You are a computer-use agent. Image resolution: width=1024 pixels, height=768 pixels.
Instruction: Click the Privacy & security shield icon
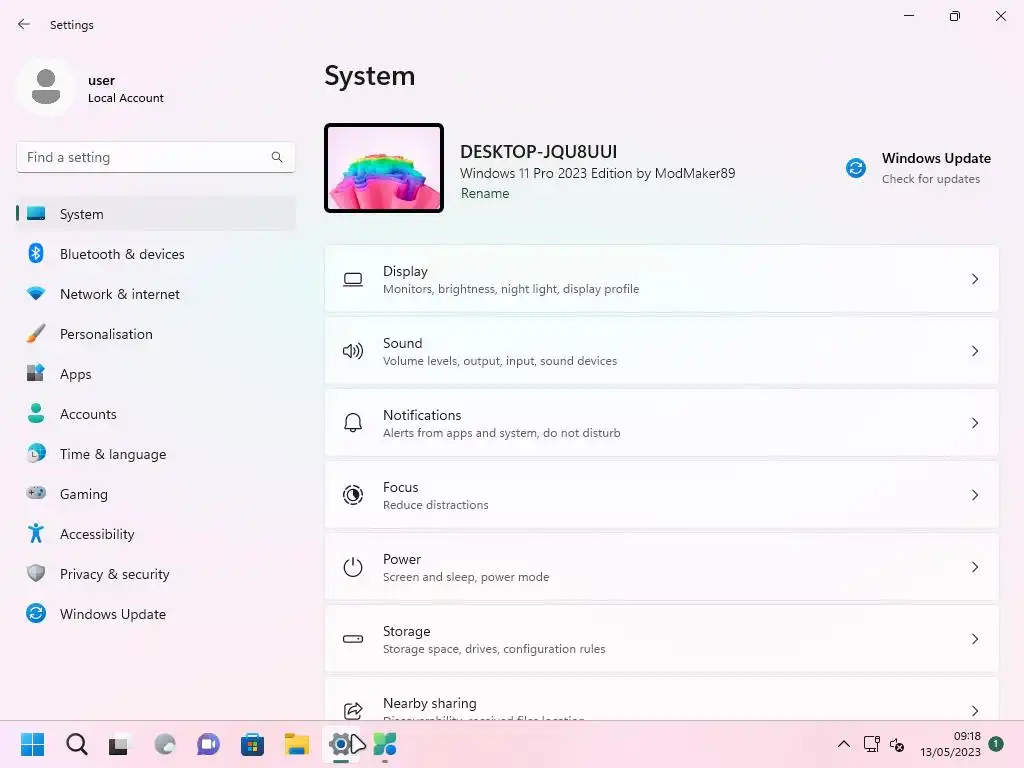(36, 573)
